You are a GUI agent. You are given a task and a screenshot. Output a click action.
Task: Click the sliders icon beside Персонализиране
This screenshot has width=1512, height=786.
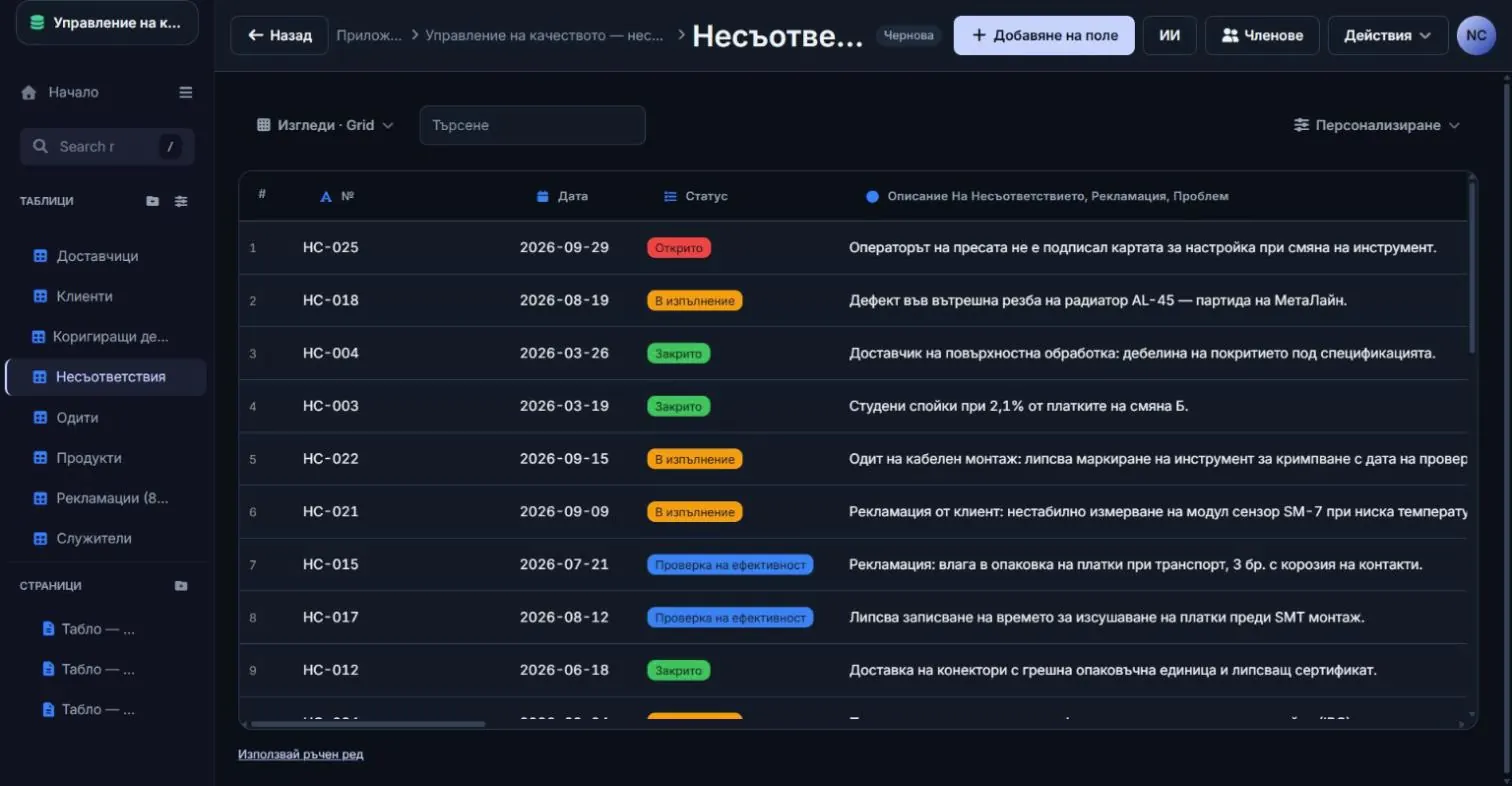tap(1301, 125)
